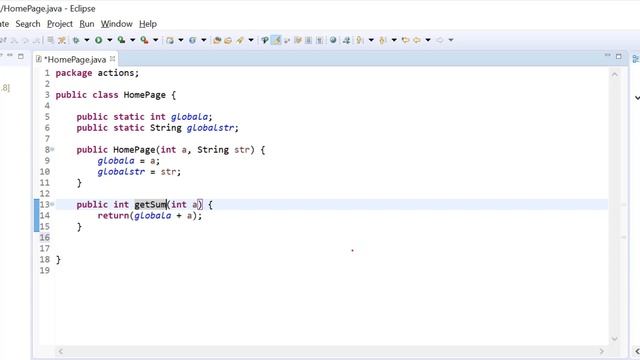Maximize the editor area
The height and width of the screenshot is (360, 640).
tap(619, 56)
